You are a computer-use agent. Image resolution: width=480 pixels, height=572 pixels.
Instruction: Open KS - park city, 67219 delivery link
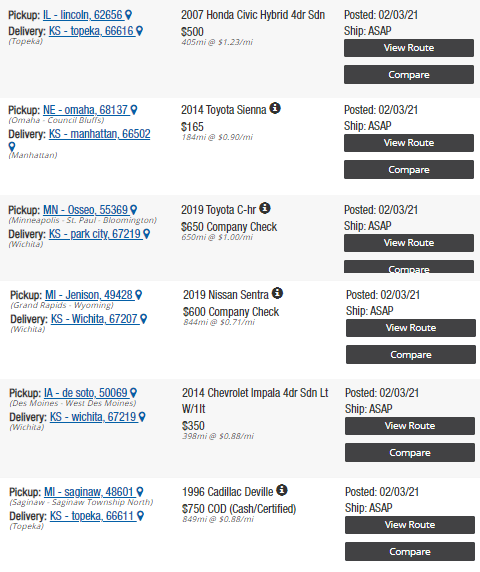coord(95,234)
